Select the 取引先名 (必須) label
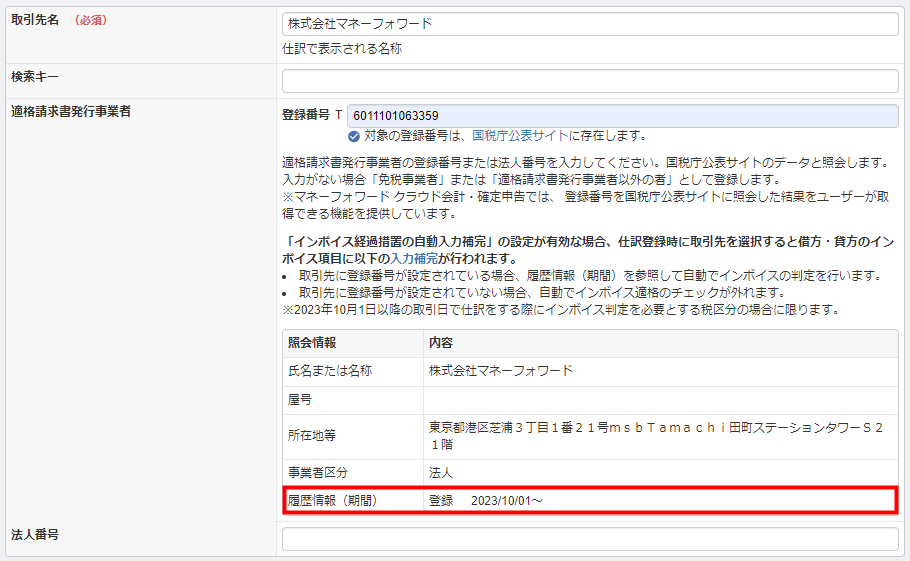Viewport: 910px width, 561px height. (x=59, y=20)
